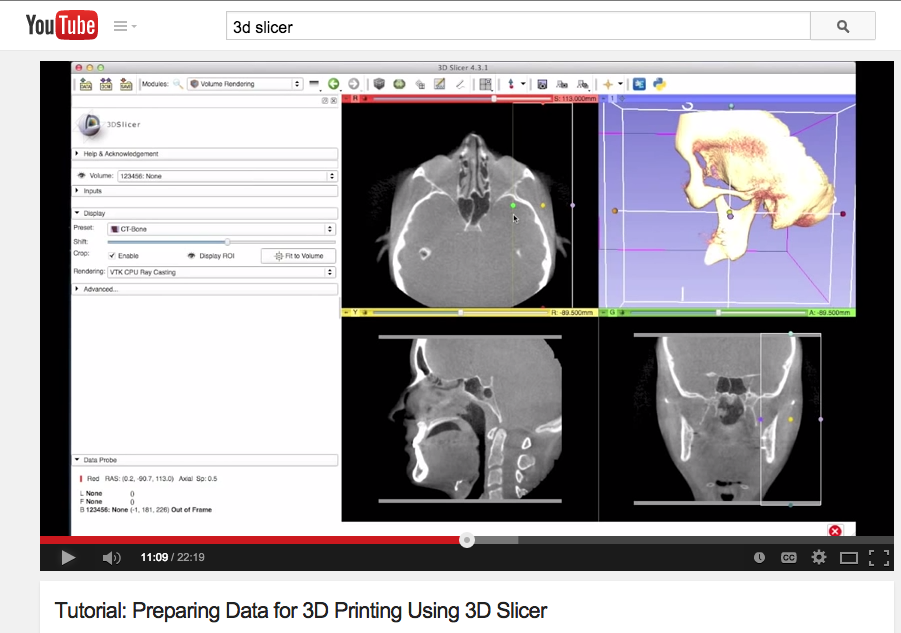The width and height of the screenshot is (901, 633).
Task: Go to the previous module with the green back arrow
Action: pyautogui.click(x=334, y=84)
